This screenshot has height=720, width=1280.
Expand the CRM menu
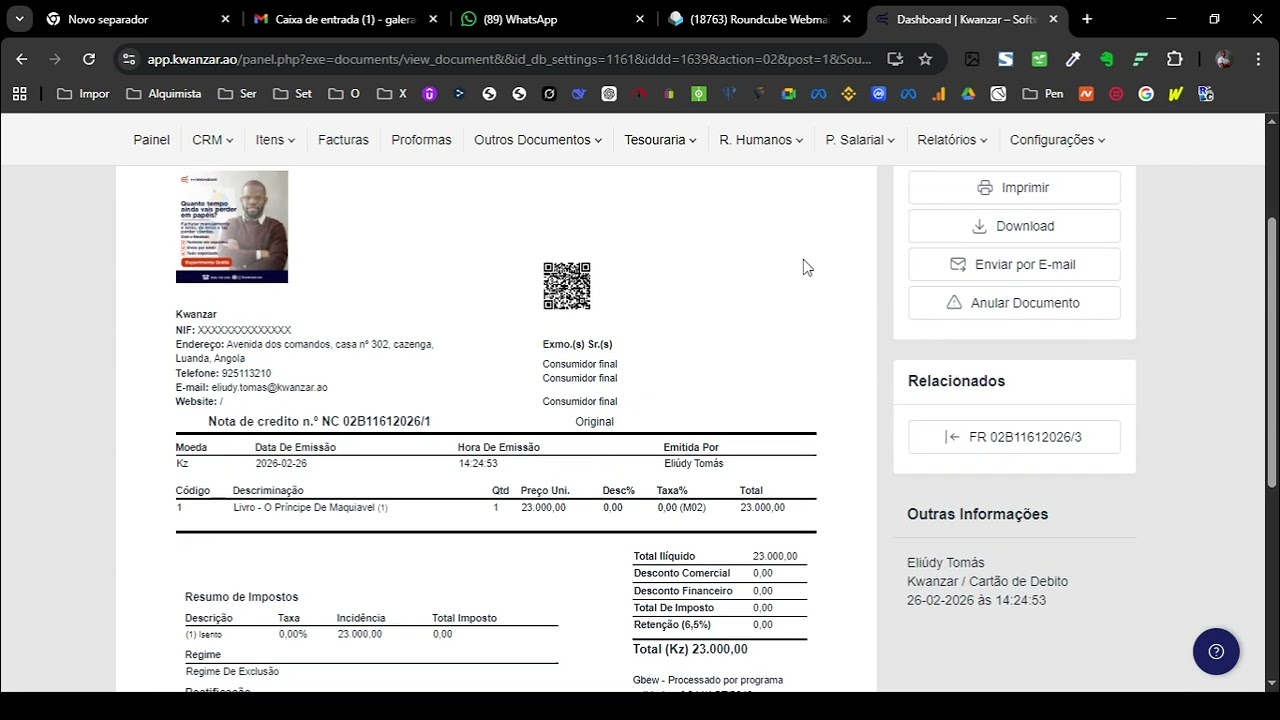tap(212, 140)
